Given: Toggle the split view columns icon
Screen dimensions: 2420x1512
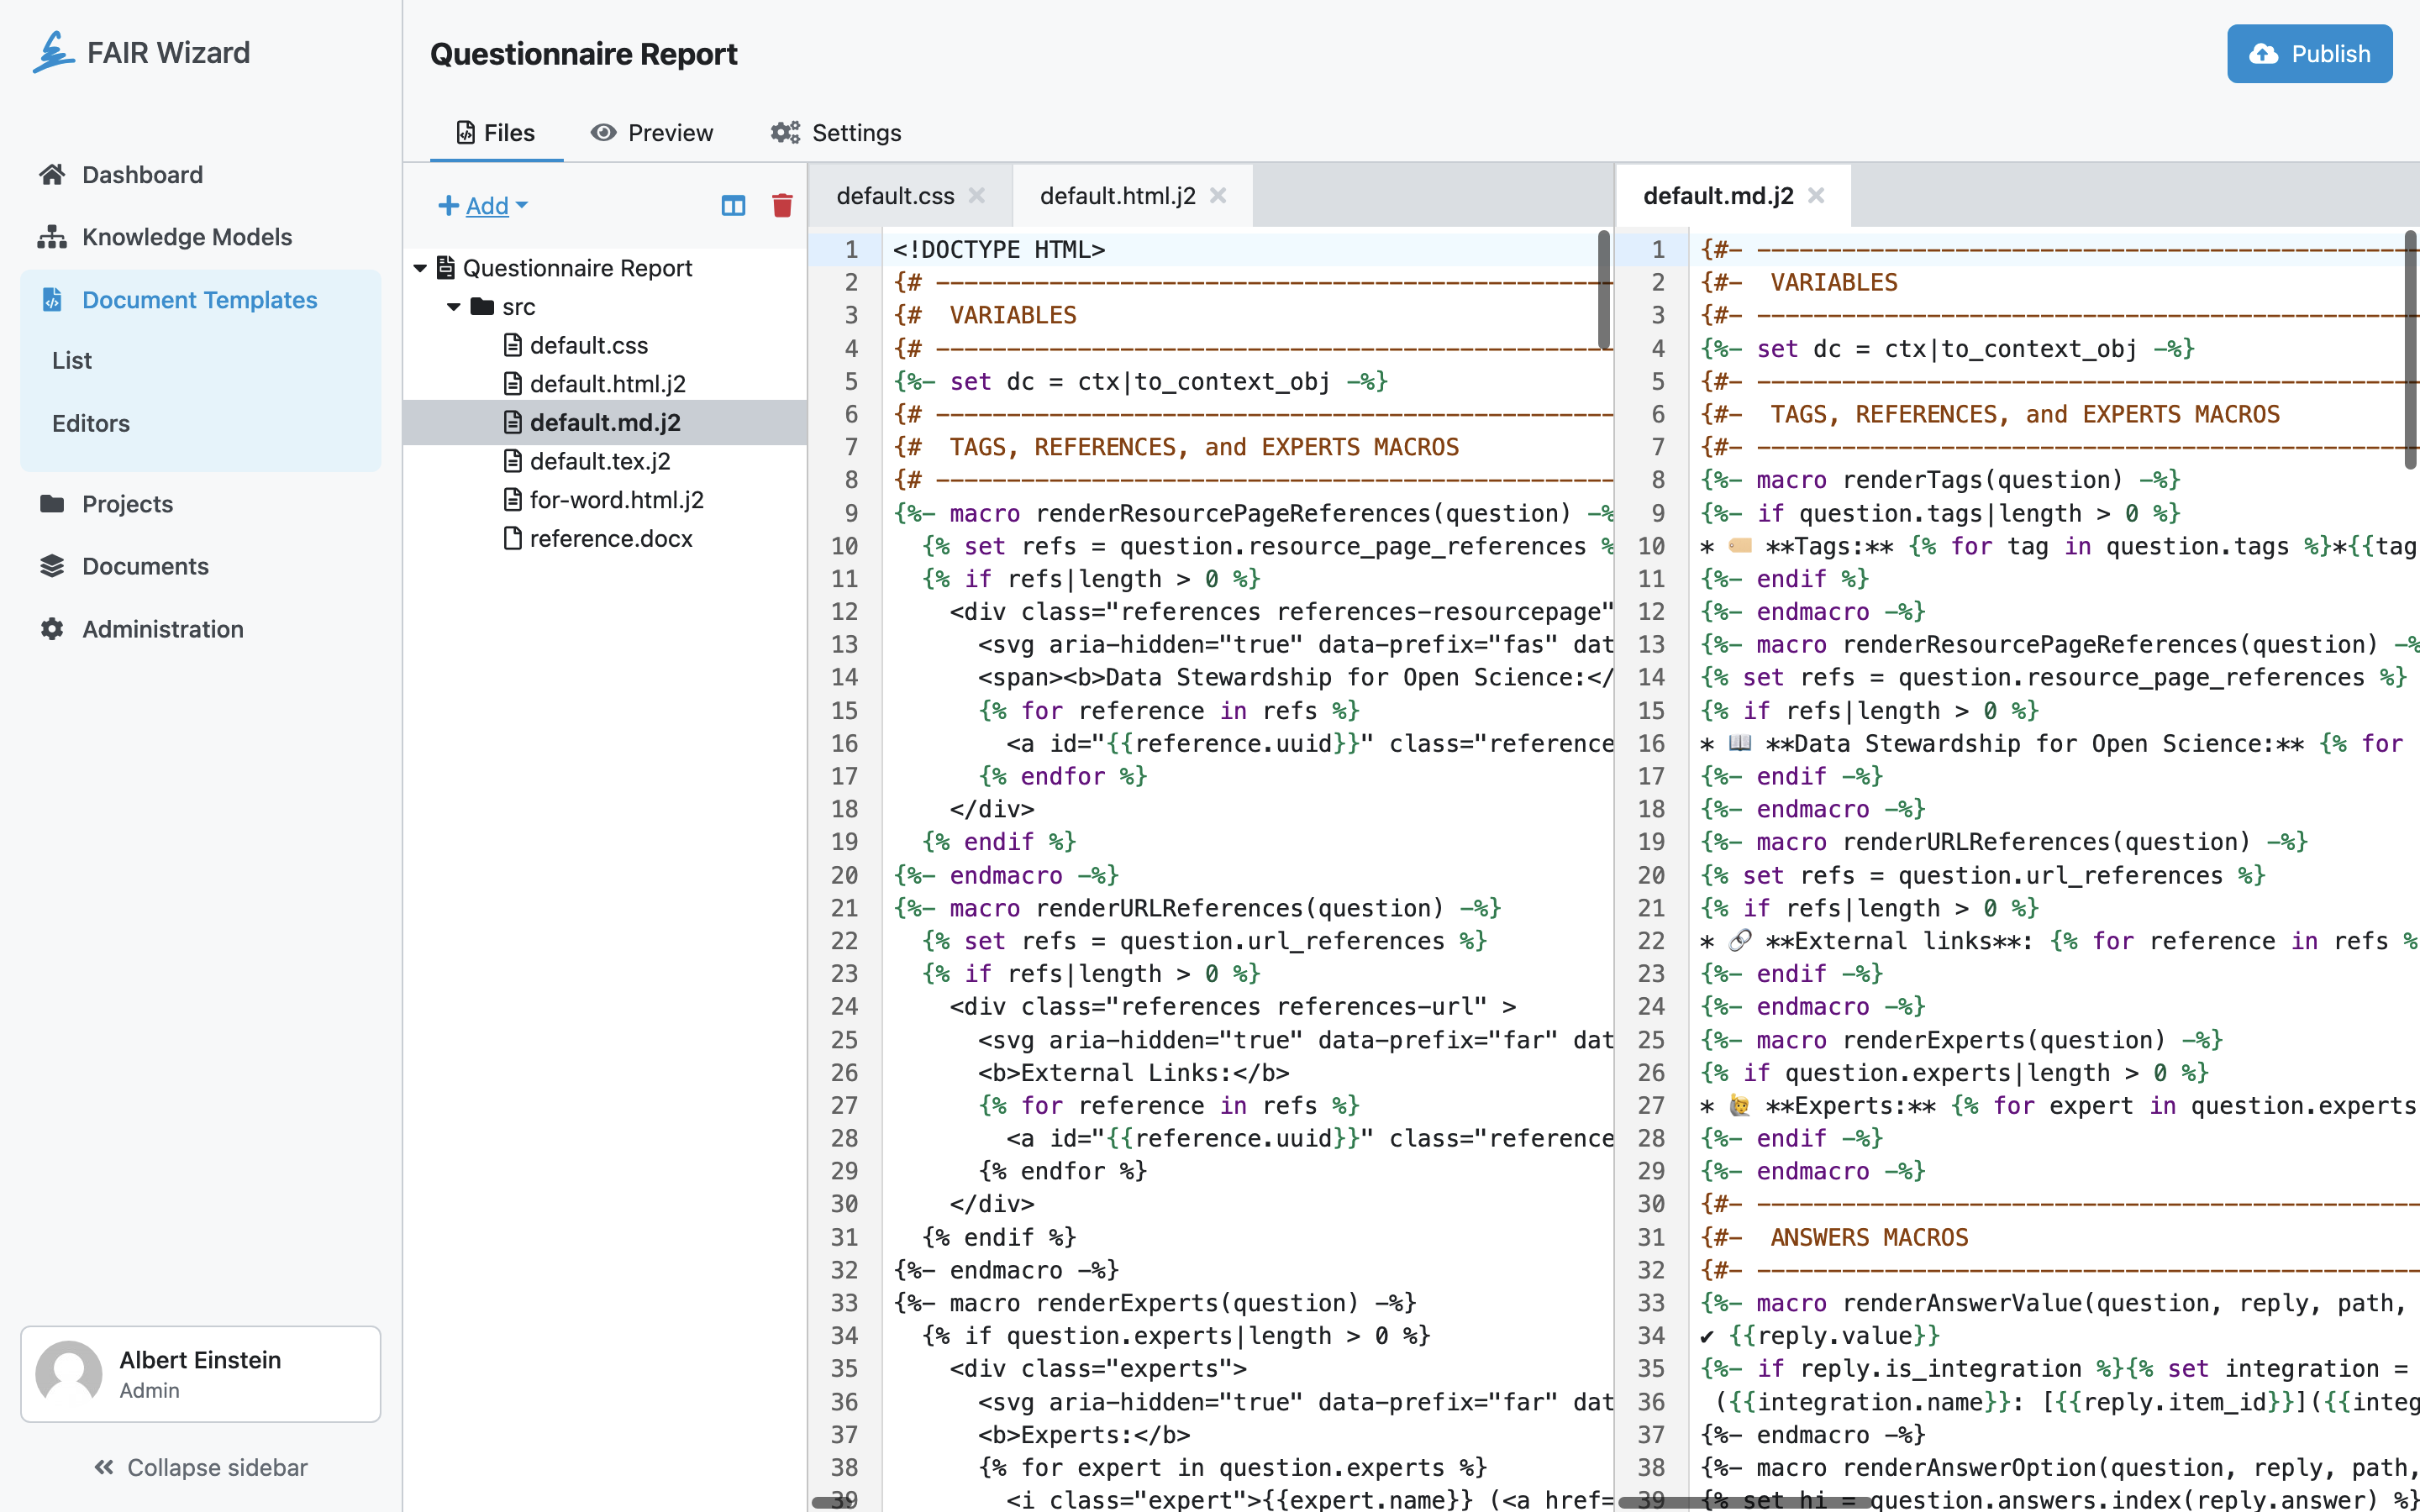Looking at the screenshot, I should pyautogui.click(x=733, y=205).
